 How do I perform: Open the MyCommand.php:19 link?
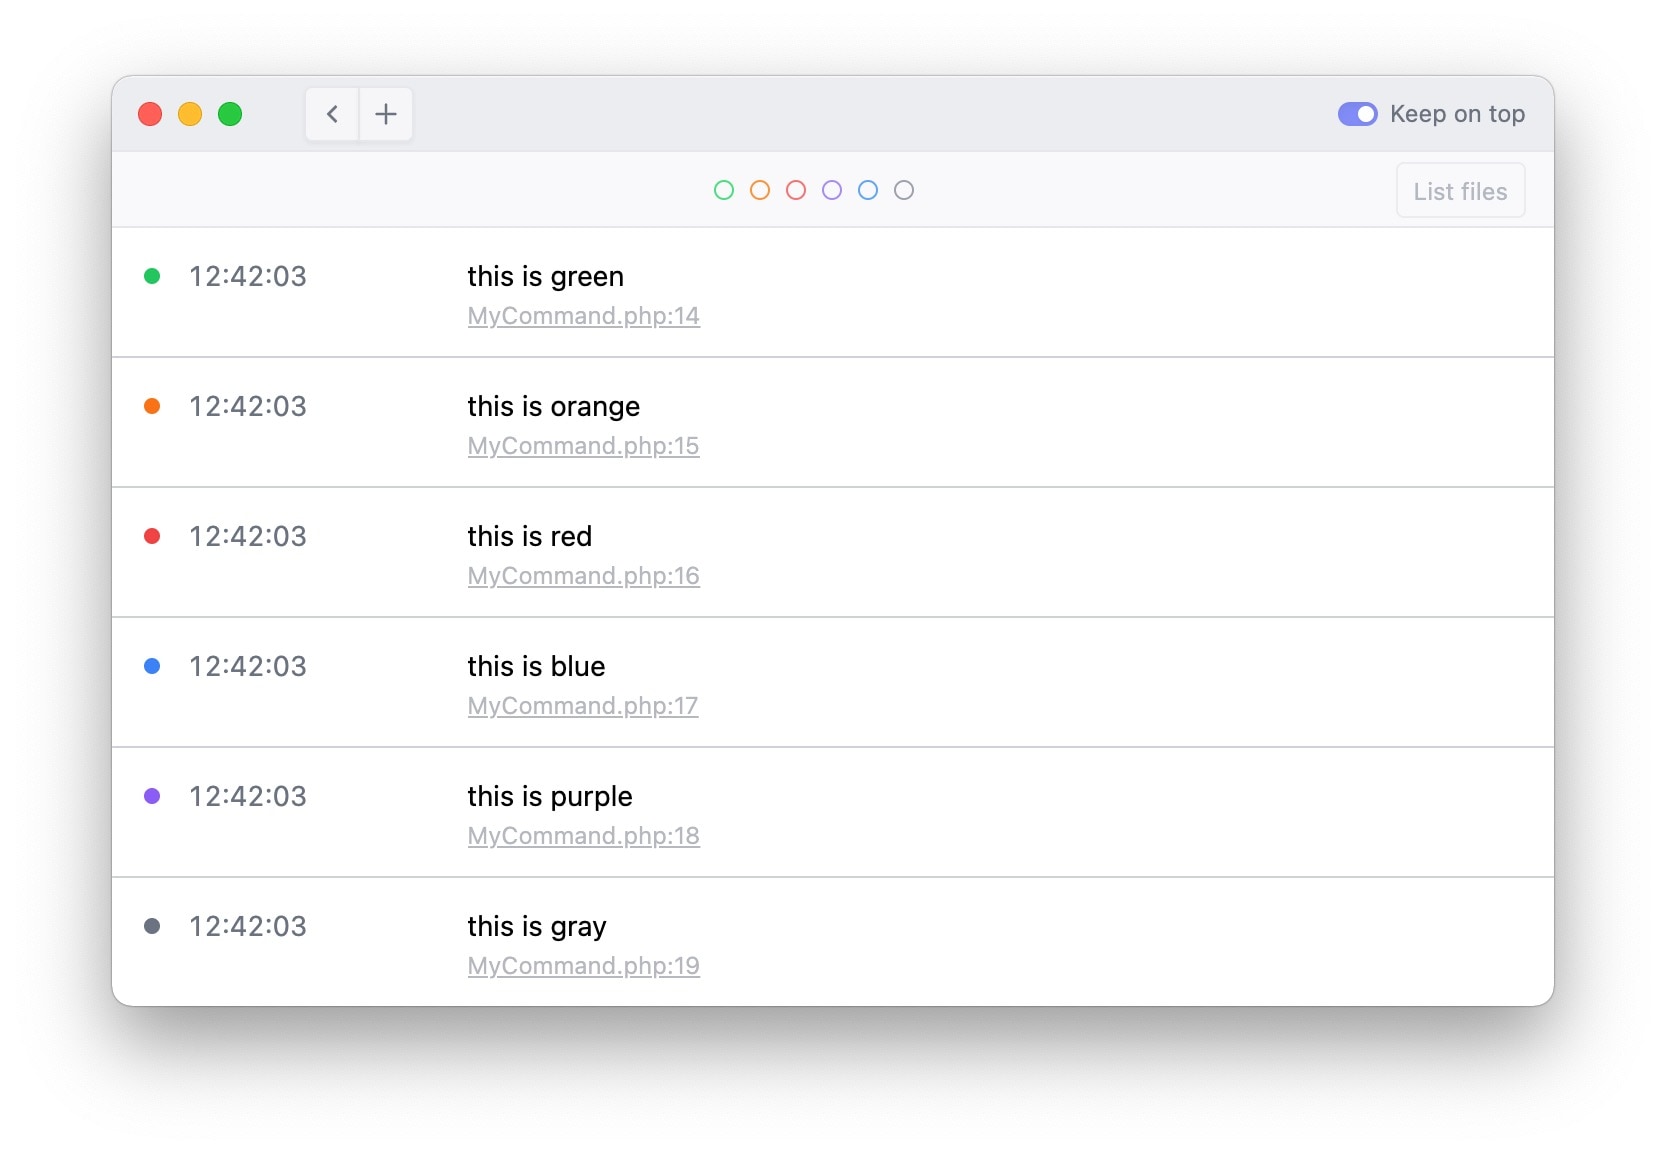[583, 966]
